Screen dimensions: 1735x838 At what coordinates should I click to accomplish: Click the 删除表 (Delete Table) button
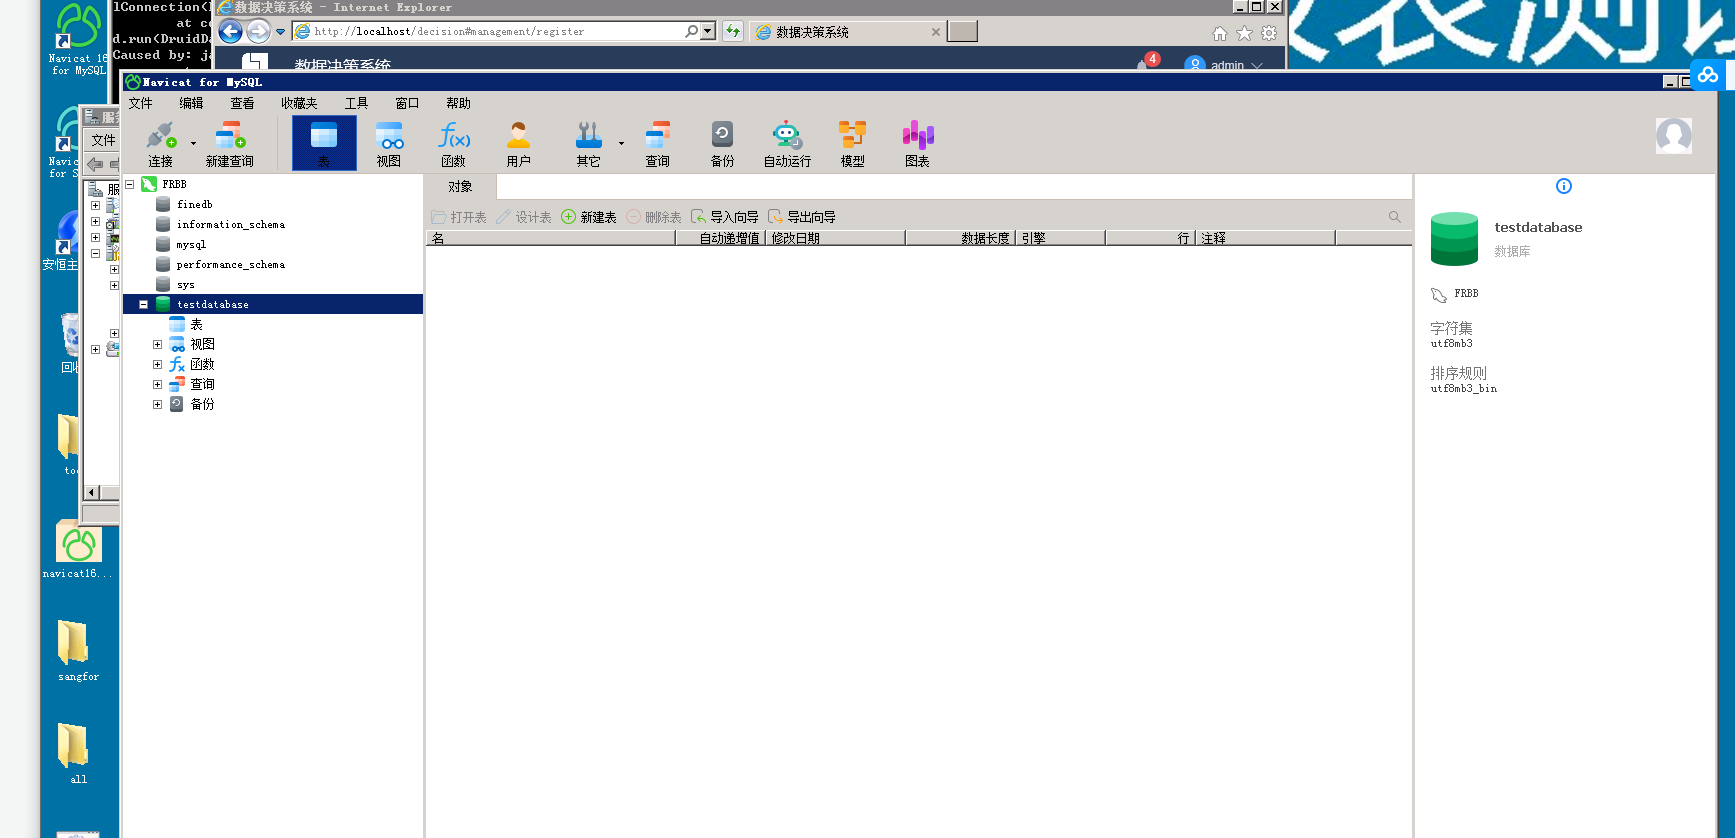coord(654,217)
